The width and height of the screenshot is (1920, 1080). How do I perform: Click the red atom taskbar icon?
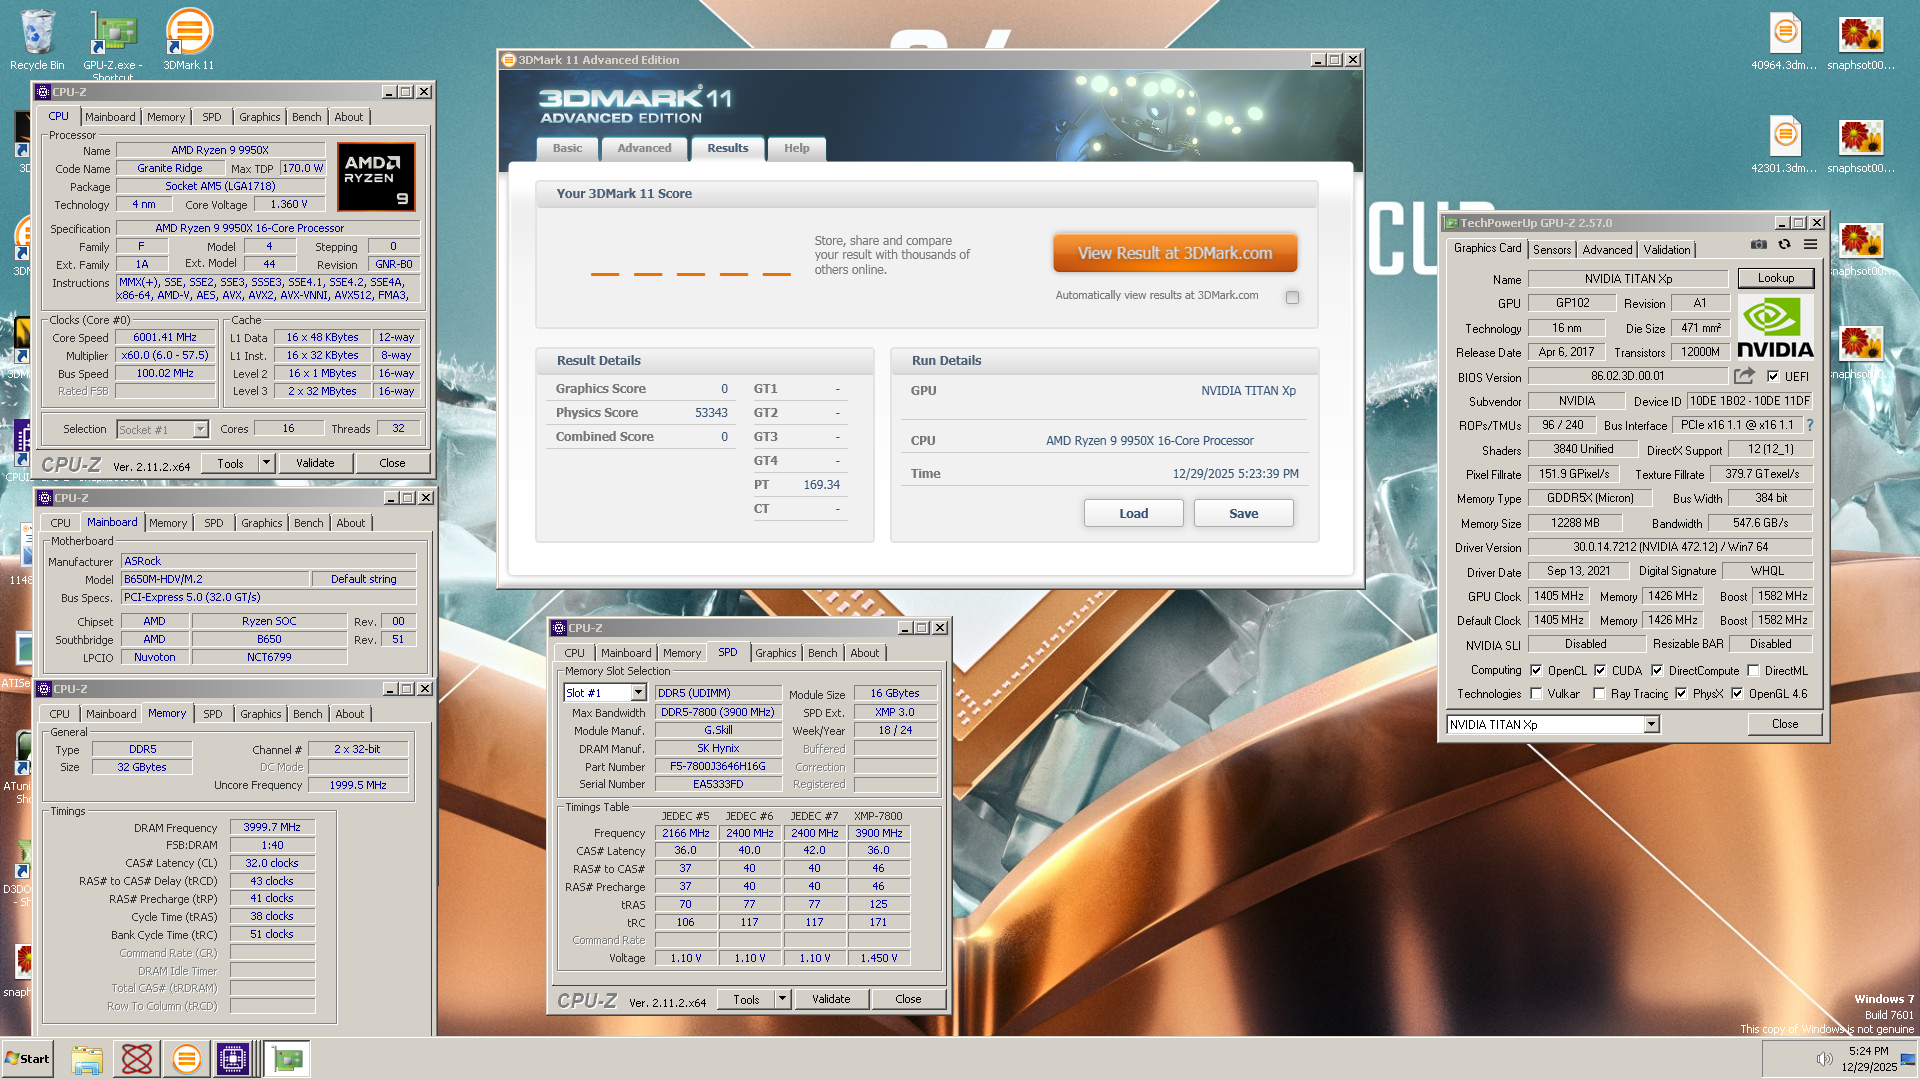(136, 1058)
